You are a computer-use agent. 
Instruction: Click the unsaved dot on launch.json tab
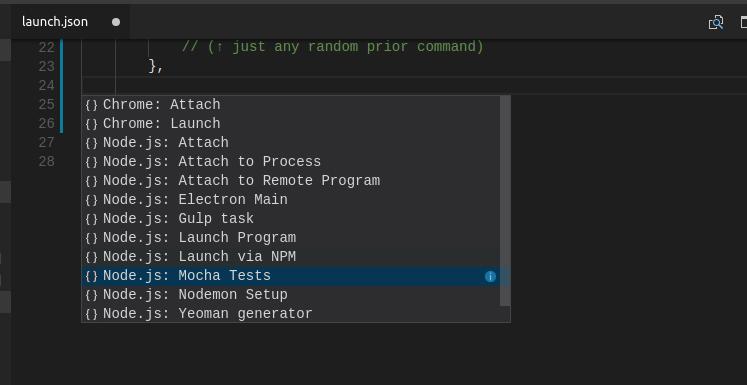(x=116, y=22)
